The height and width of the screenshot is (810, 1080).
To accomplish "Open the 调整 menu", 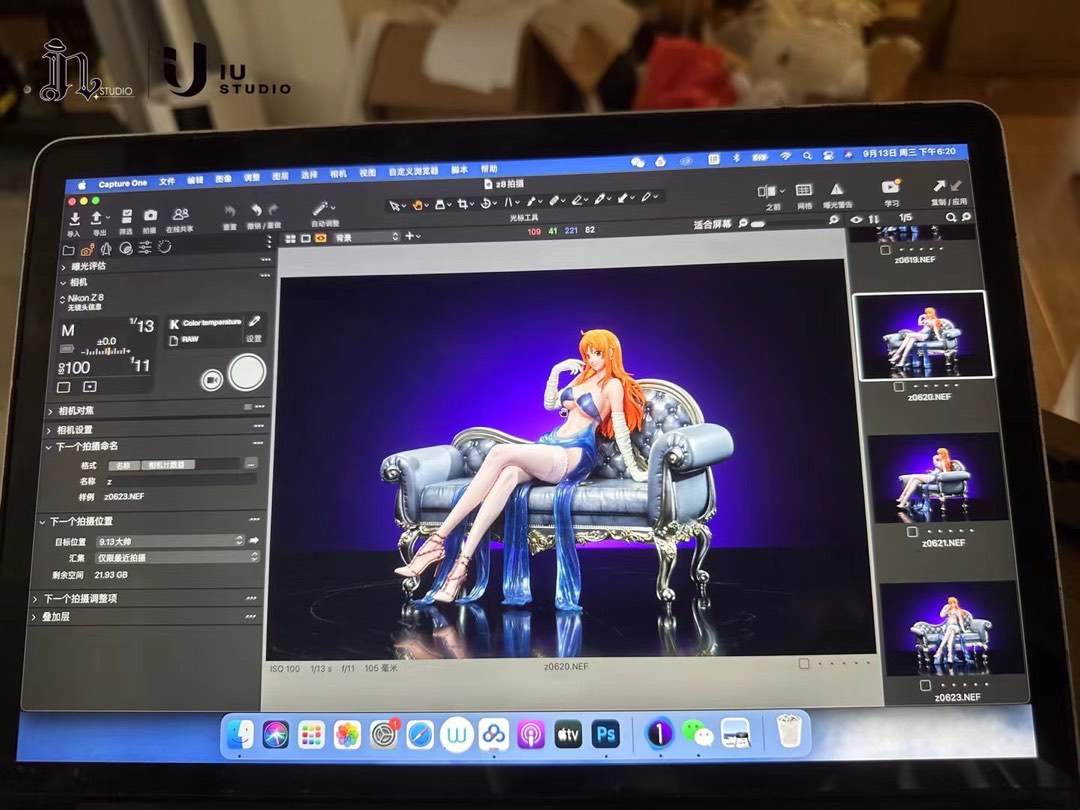I will (252, 178).
